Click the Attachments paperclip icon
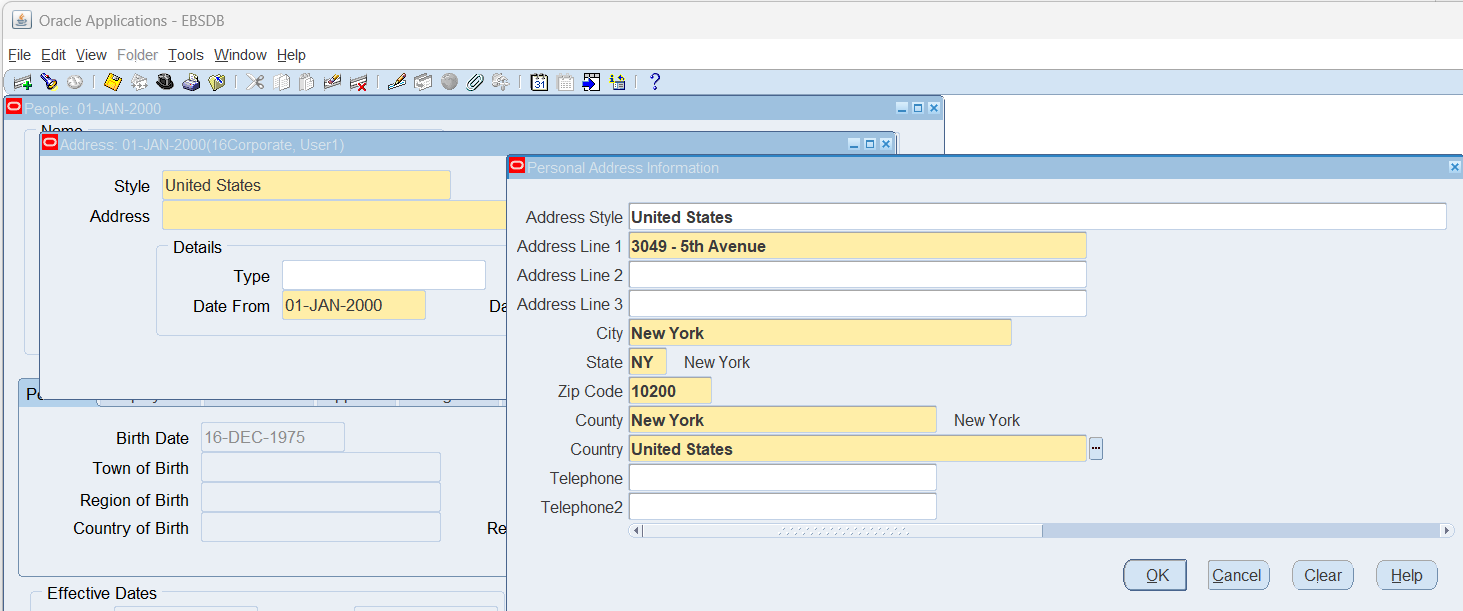This screenshot has width=1463, height=611. pyautogui.click(x=475, y=83)
